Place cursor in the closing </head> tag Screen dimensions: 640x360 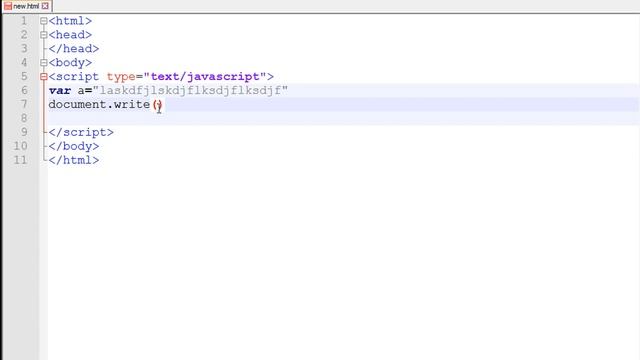coord(74,49)
